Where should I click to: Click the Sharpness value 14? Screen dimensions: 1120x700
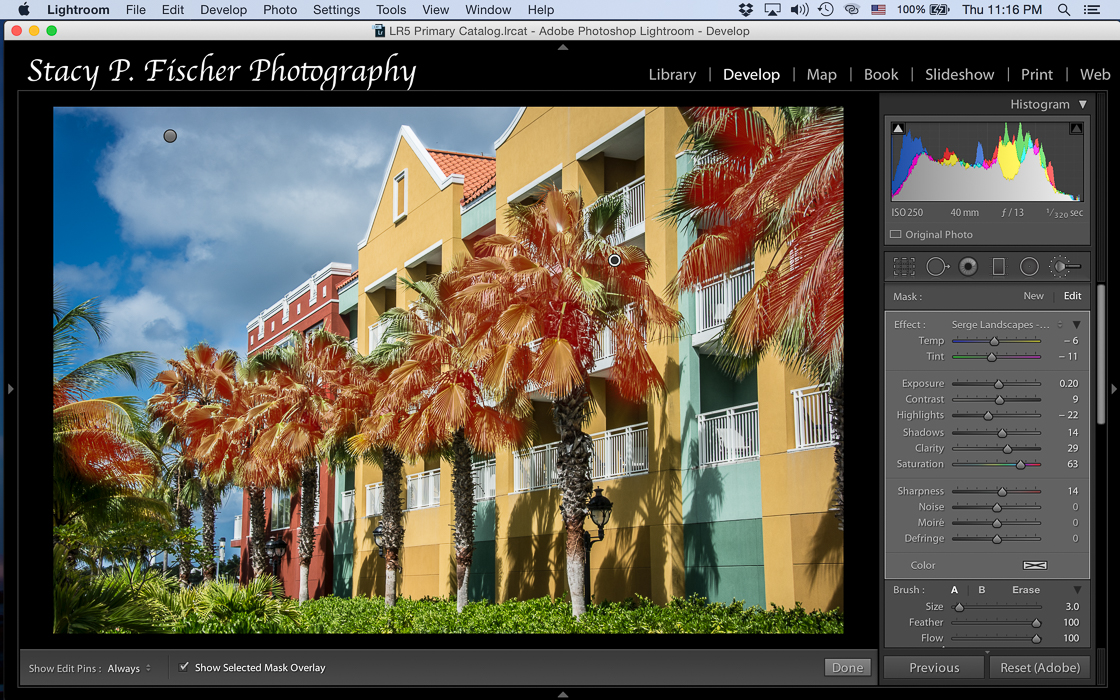tap(1073, 491)
